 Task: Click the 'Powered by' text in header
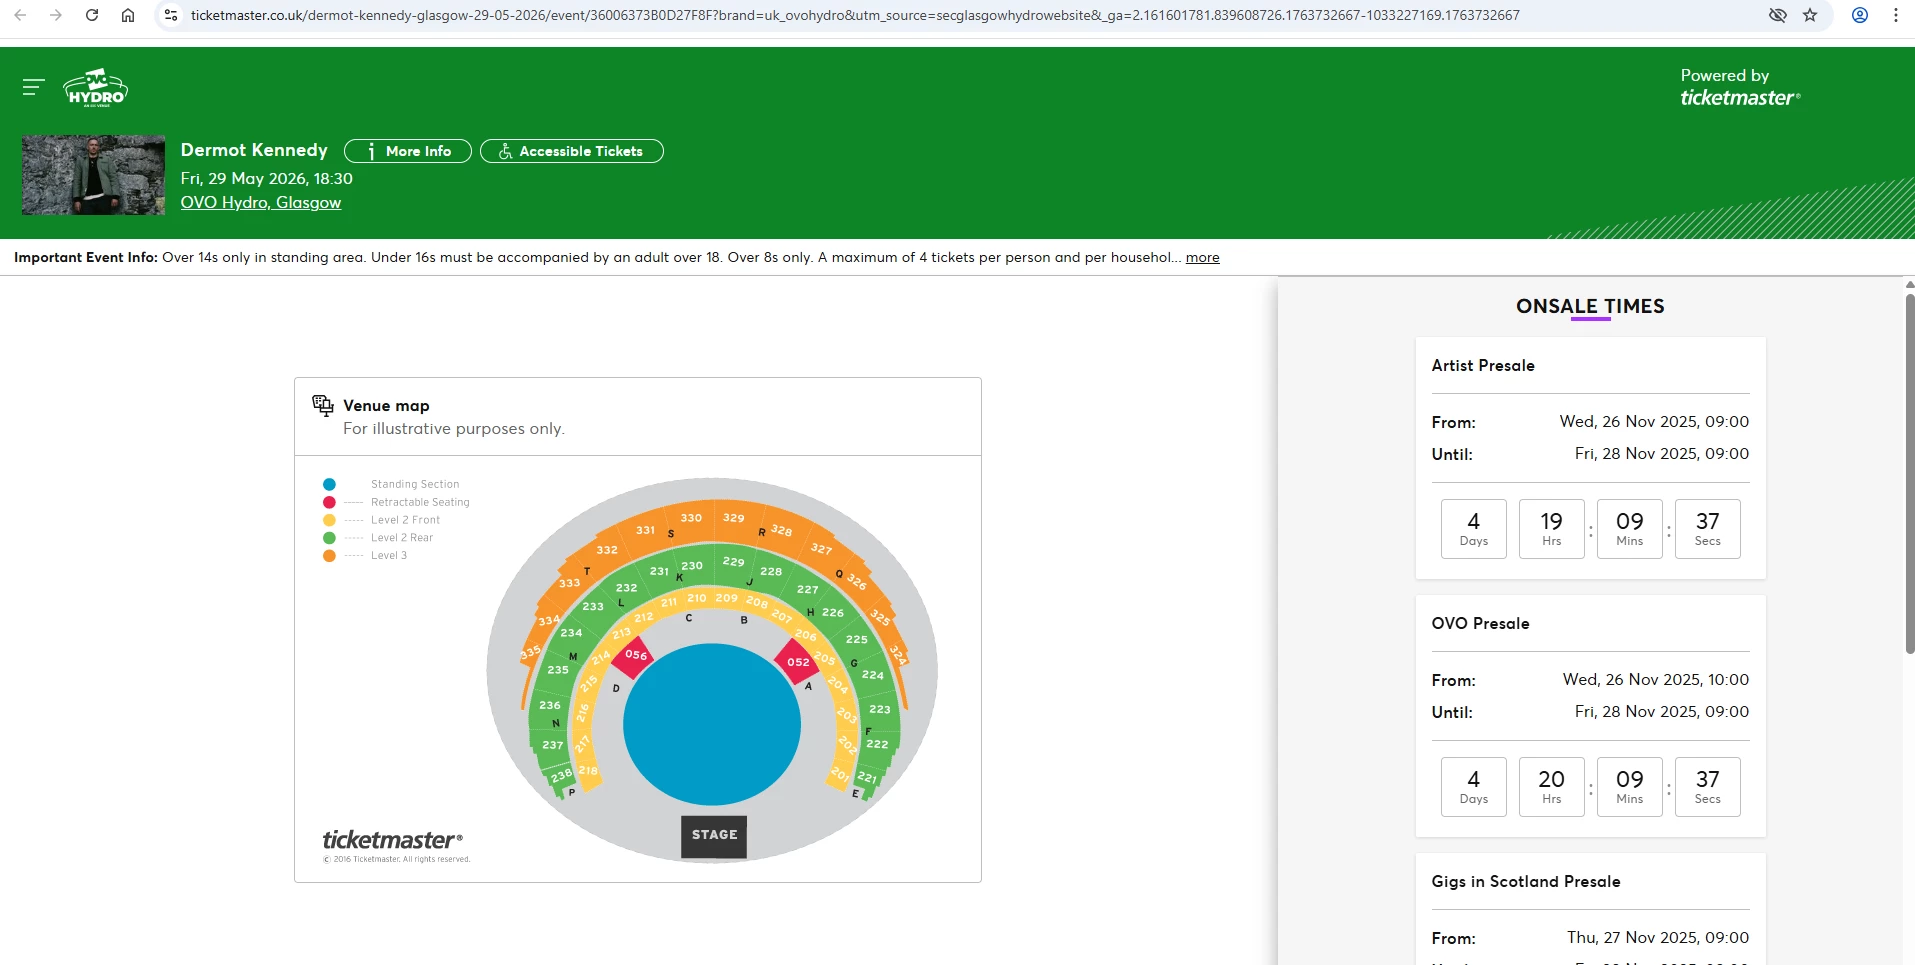pos(1725,76)
